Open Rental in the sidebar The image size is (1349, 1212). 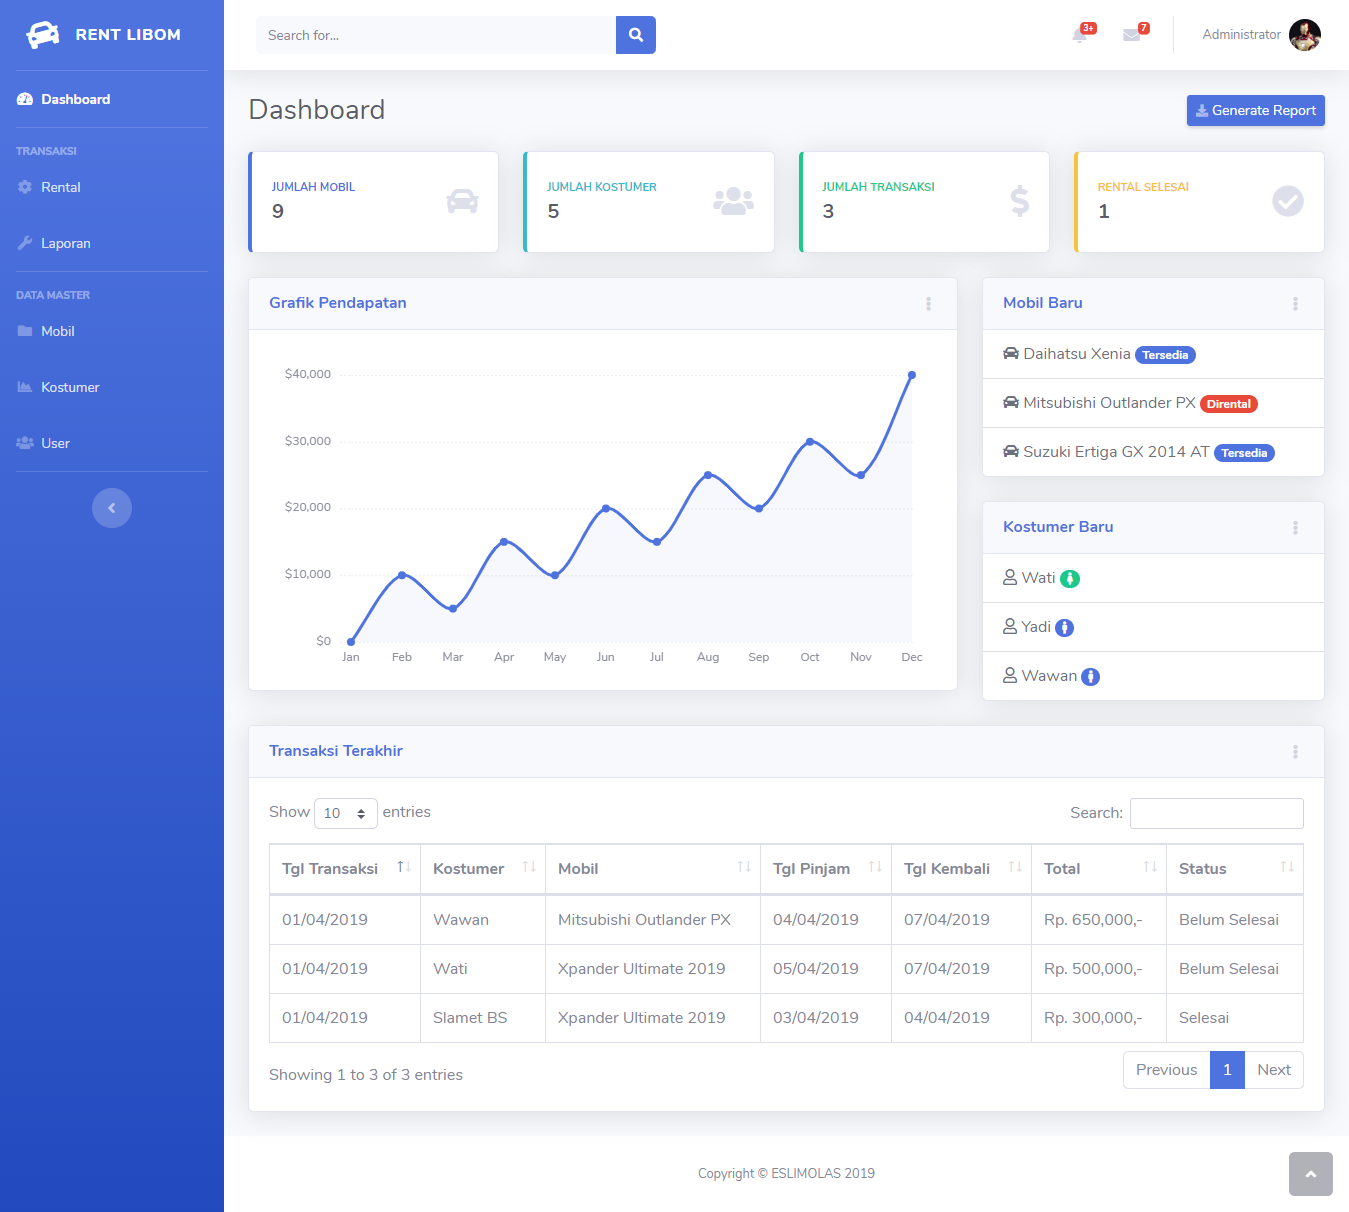click(61, 187)
